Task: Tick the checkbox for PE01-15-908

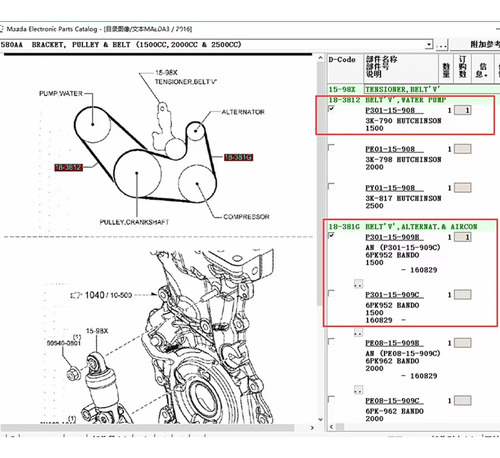Action: (x=331, y=147)
